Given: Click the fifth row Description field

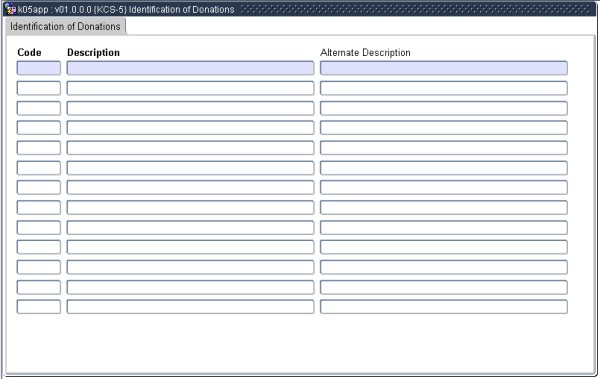Looking at the screenshot, I should 190,148.
